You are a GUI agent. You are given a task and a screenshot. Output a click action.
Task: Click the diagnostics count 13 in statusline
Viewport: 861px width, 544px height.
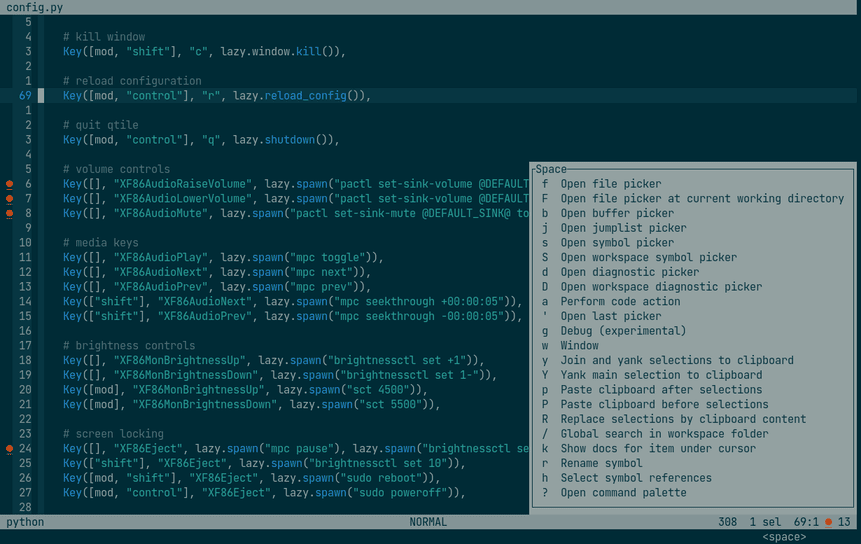coord(844,522)
